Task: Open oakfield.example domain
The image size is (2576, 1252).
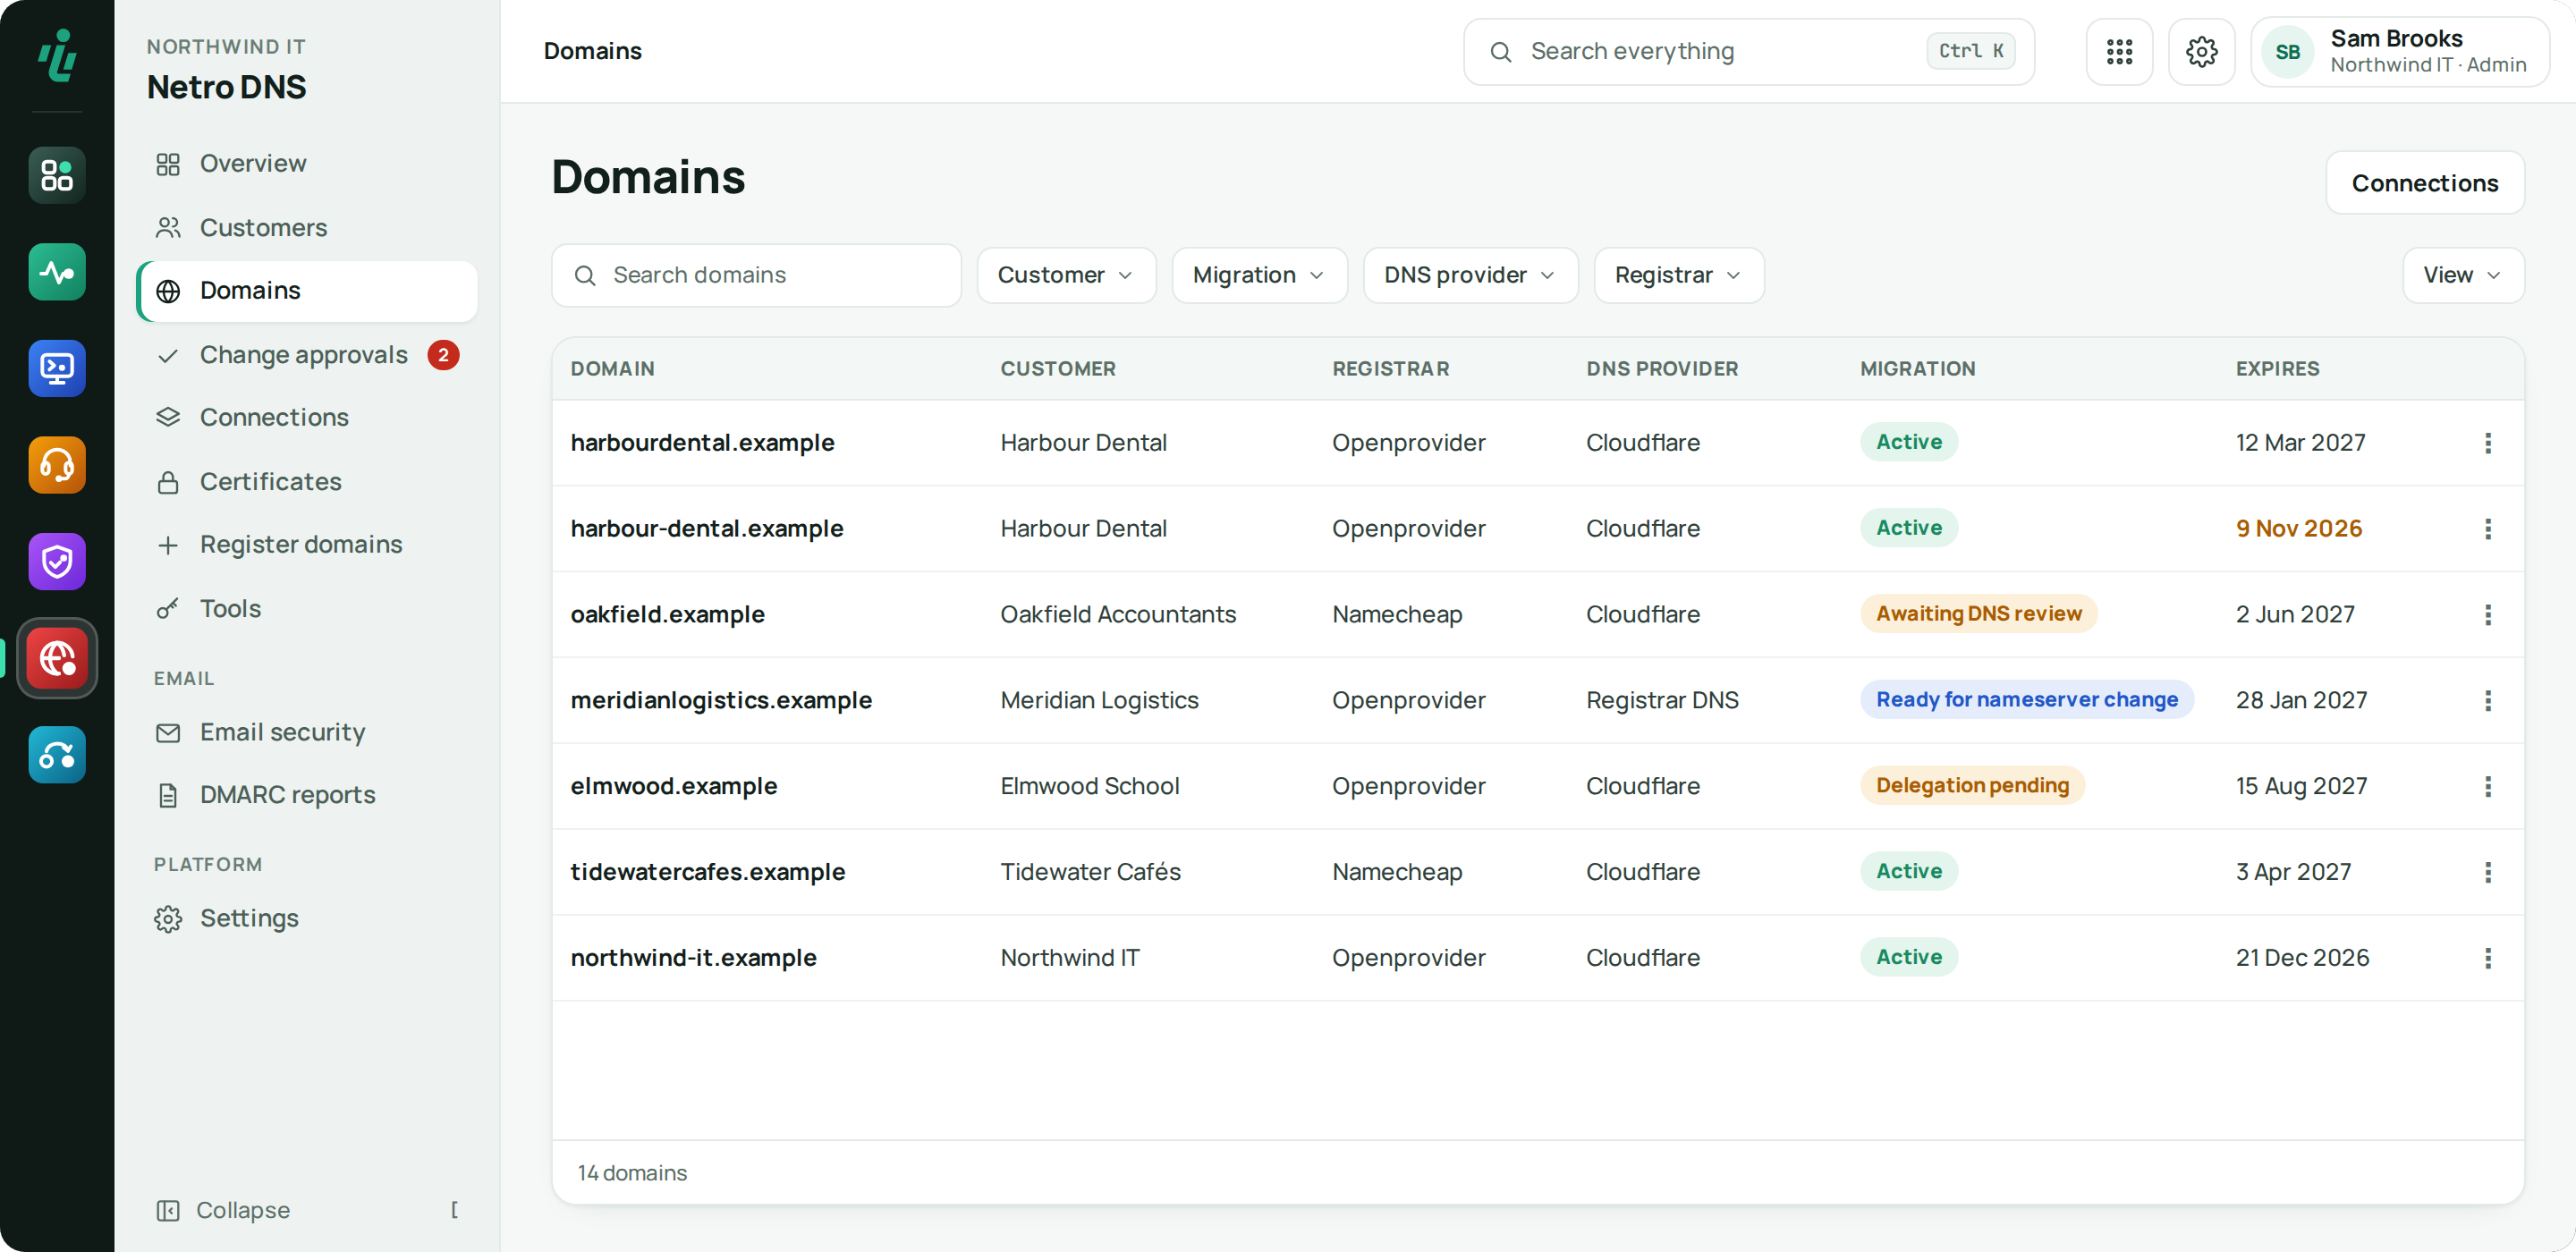Action: point(667,615)
